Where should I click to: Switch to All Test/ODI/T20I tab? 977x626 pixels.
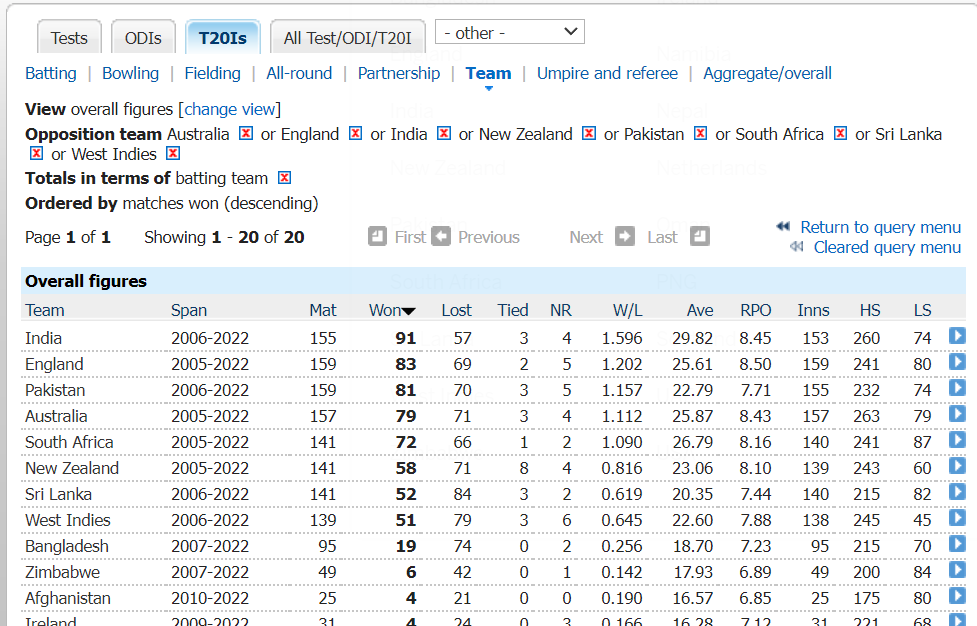348,38
